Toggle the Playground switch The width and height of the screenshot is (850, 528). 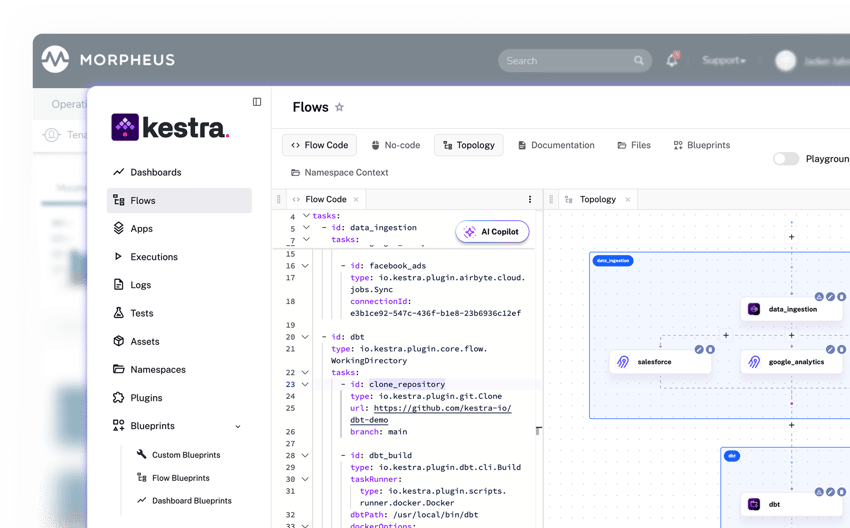786,159
